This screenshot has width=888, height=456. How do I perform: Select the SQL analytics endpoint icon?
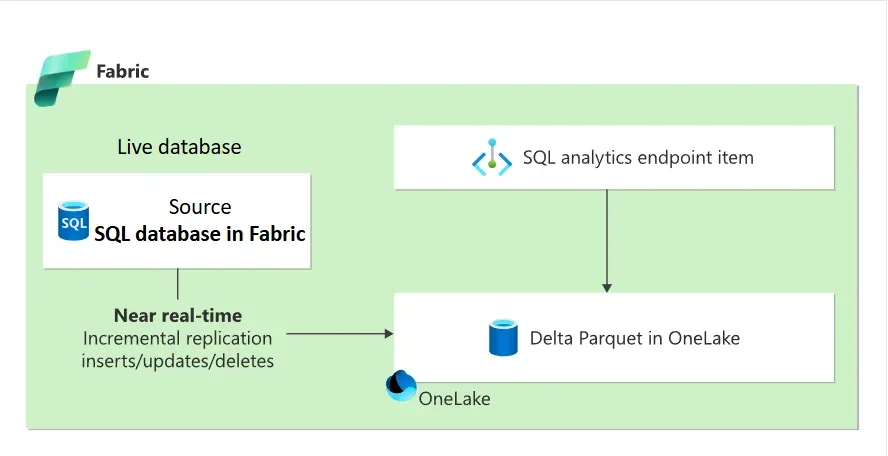(491, 158)
